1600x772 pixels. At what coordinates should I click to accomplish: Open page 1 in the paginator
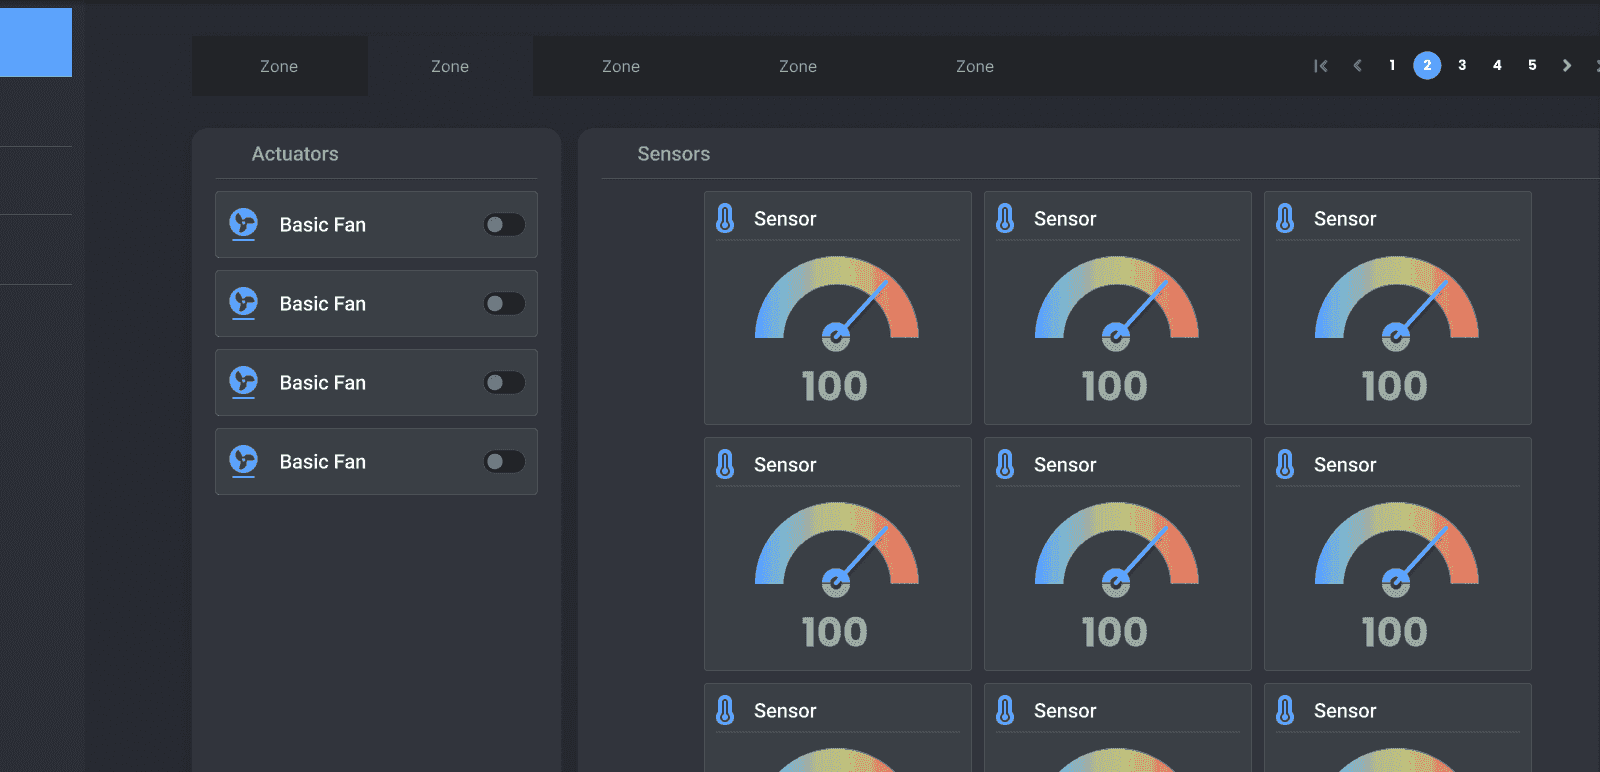click(1392, 65)
